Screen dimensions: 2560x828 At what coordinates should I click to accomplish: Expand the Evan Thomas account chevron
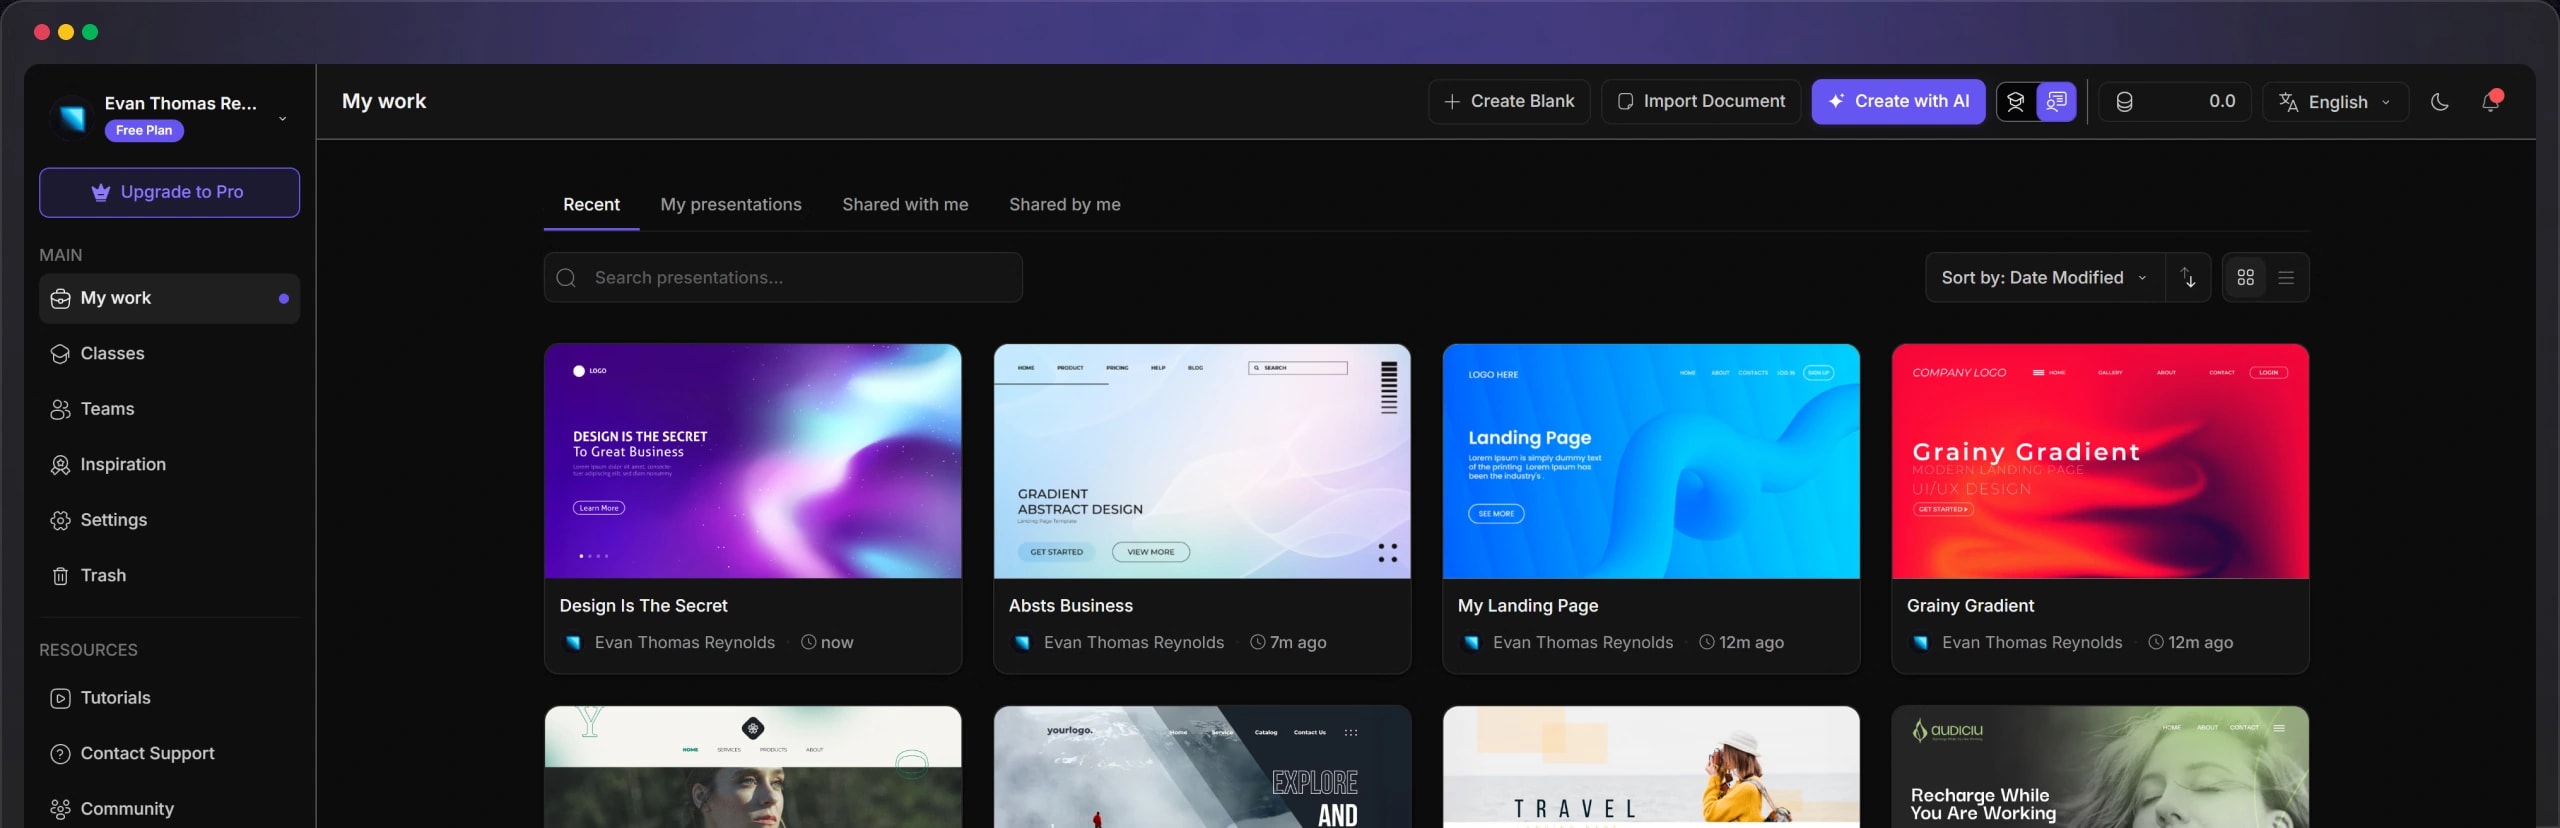tap(283, 118)
